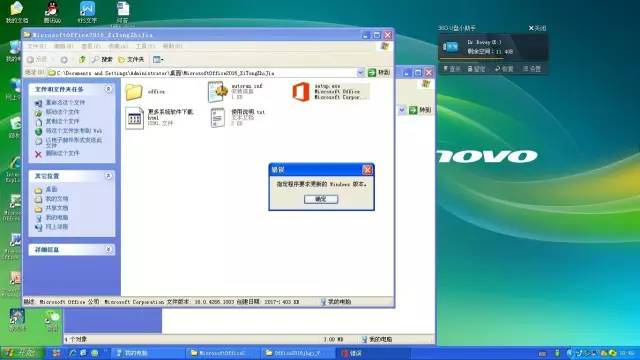Click 复制这个文件 in the task pane
Viewport: 640px width, 360px height.
coord(62,121)
